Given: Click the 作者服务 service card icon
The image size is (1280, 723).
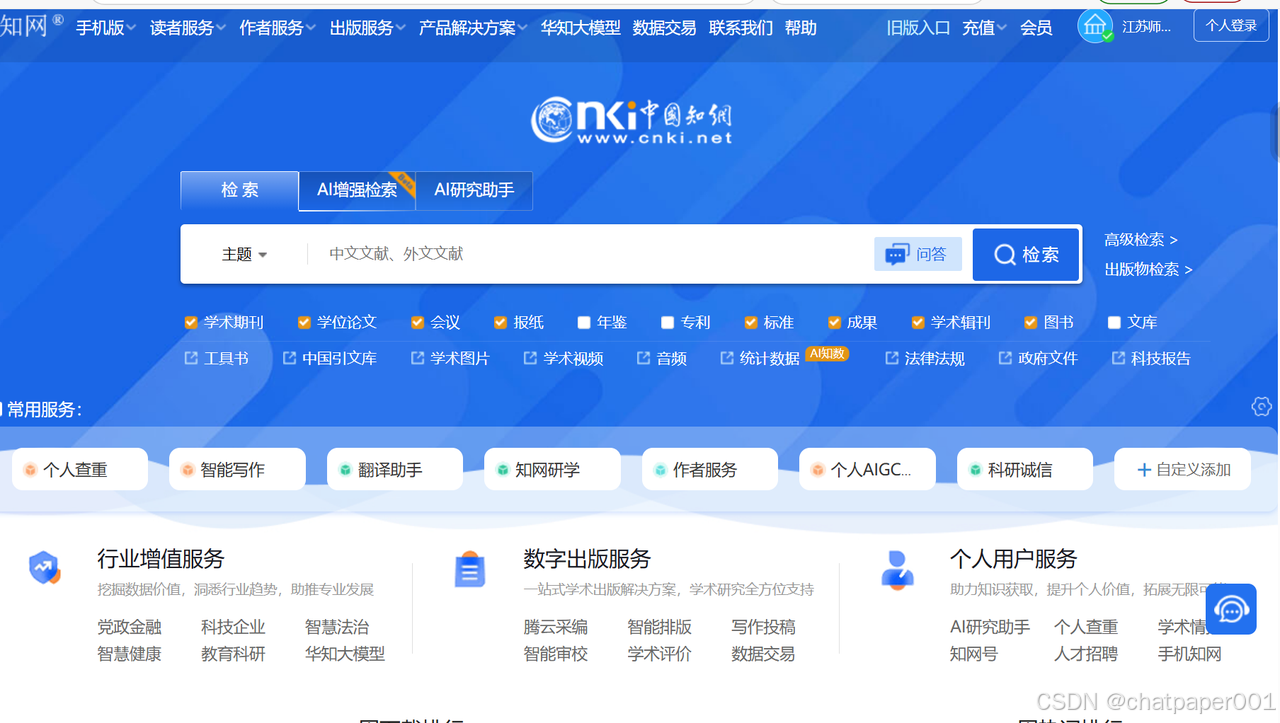Looking at the screenshot, I should coord(660,470).
